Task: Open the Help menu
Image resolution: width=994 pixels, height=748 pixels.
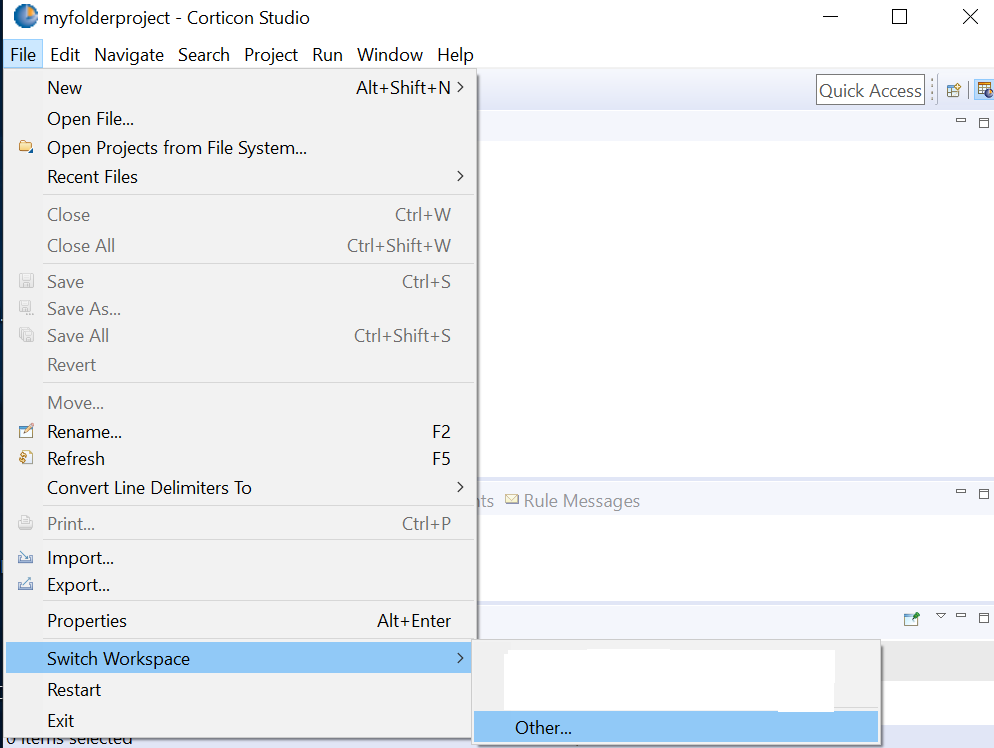Action: point(455,55)
